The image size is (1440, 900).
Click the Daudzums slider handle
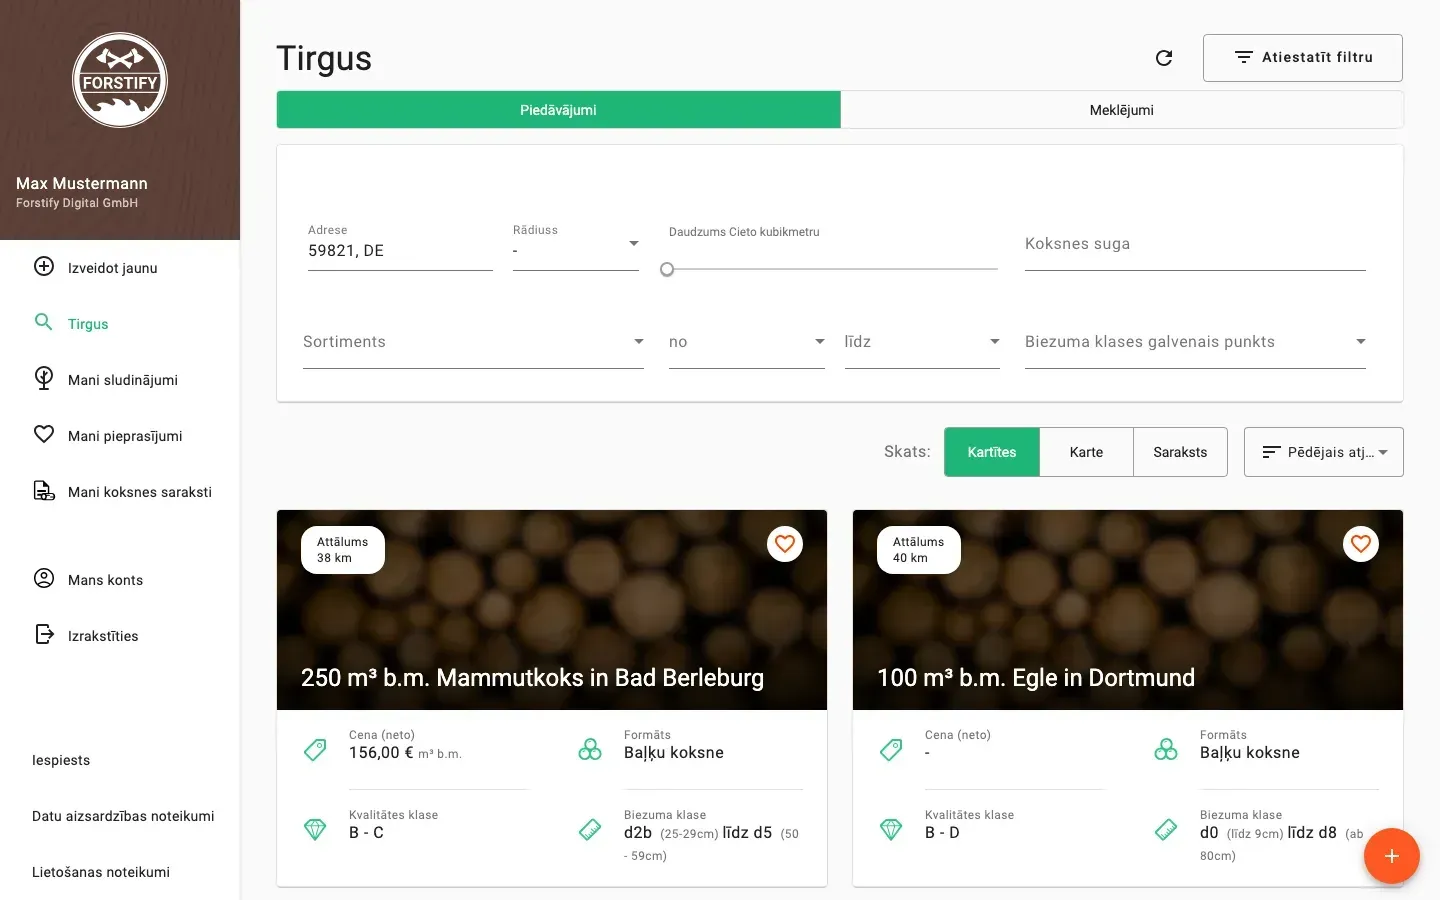(x=667, y=269)
